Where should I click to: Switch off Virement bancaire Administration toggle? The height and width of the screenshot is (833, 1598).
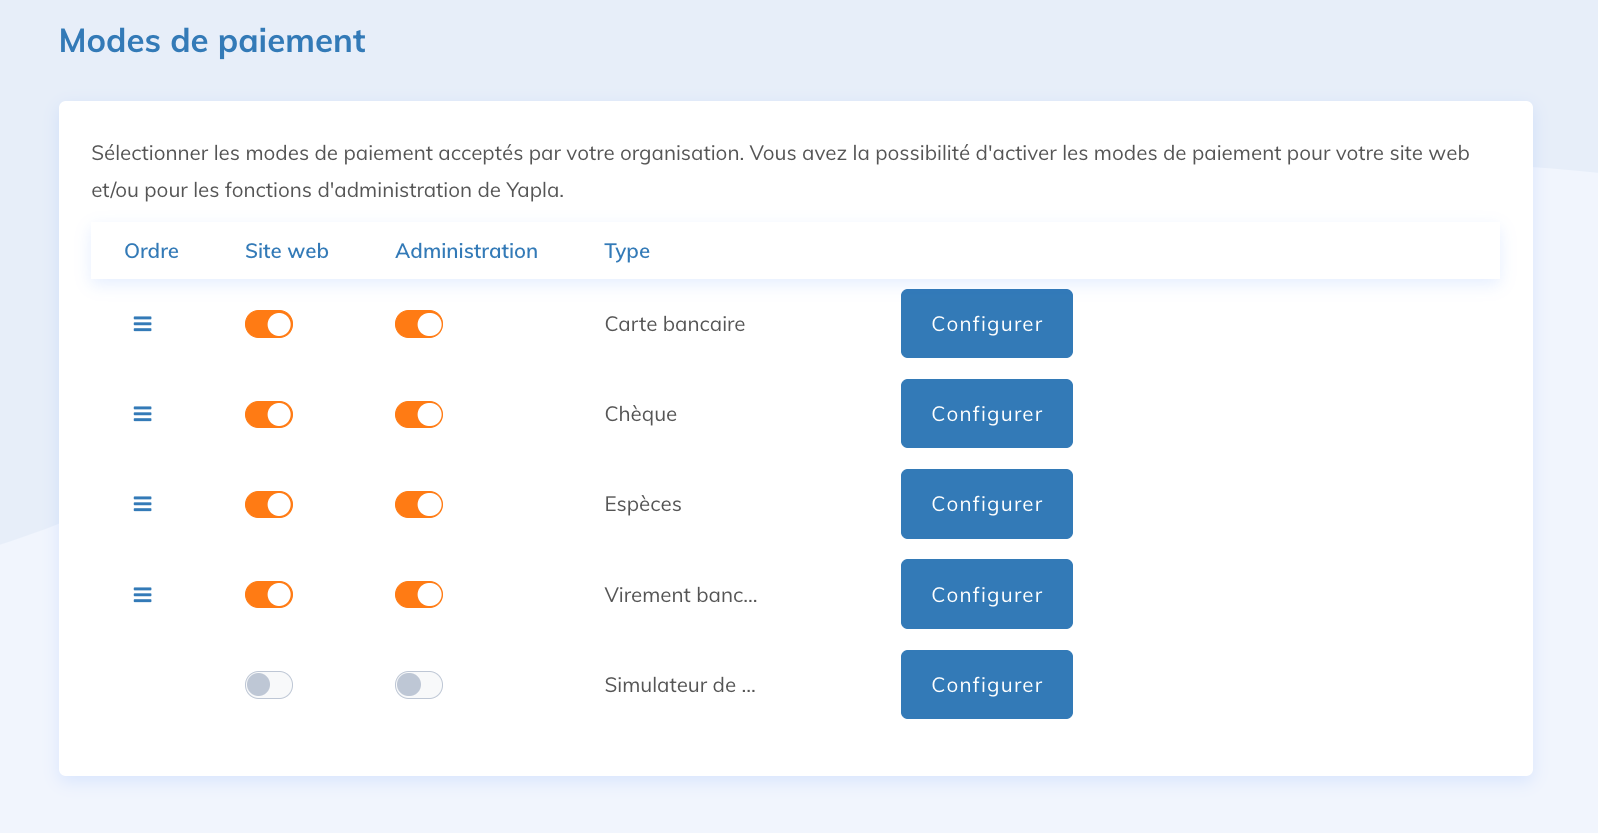(419, 595)
